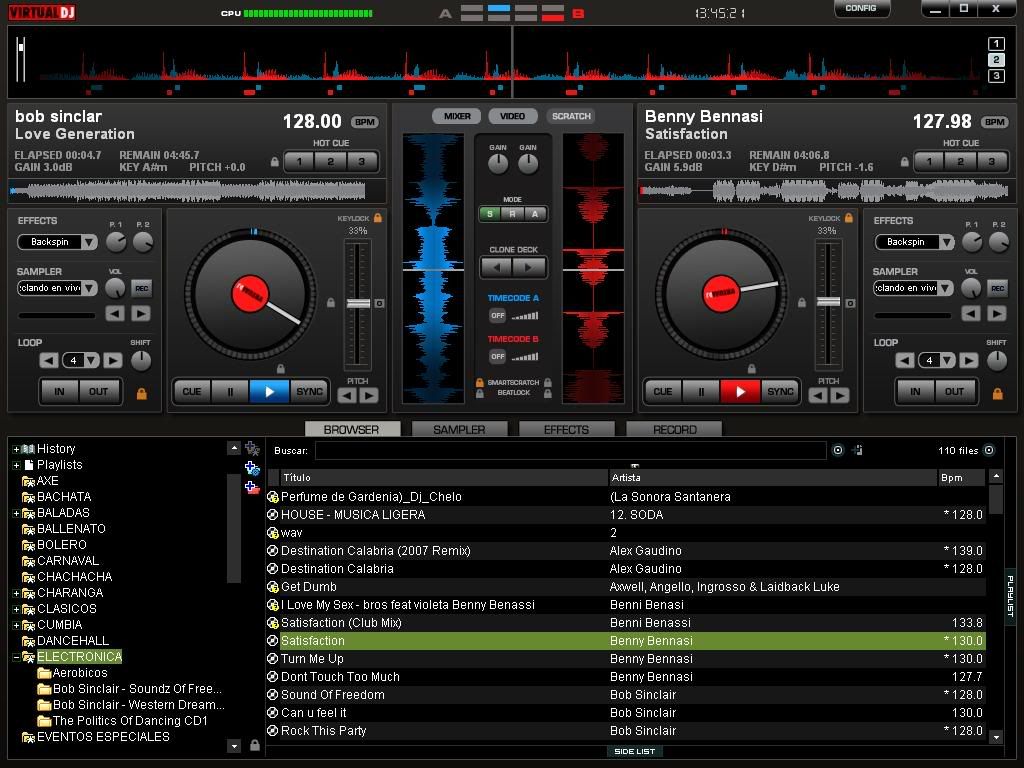Viewport: 1024px width, 768px height.
Task: Turn on Timecode A
Action: tap(498, 315)
